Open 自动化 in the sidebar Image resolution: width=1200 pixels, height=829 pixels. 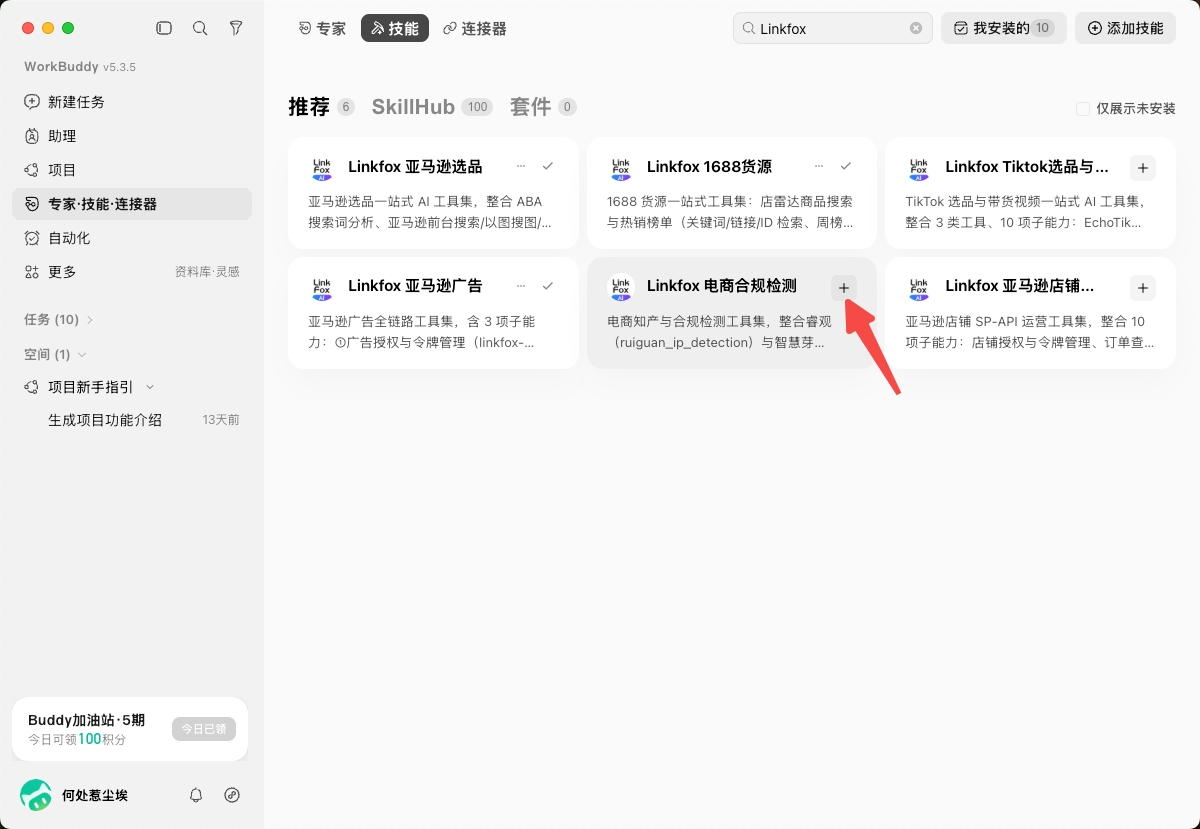132,238
